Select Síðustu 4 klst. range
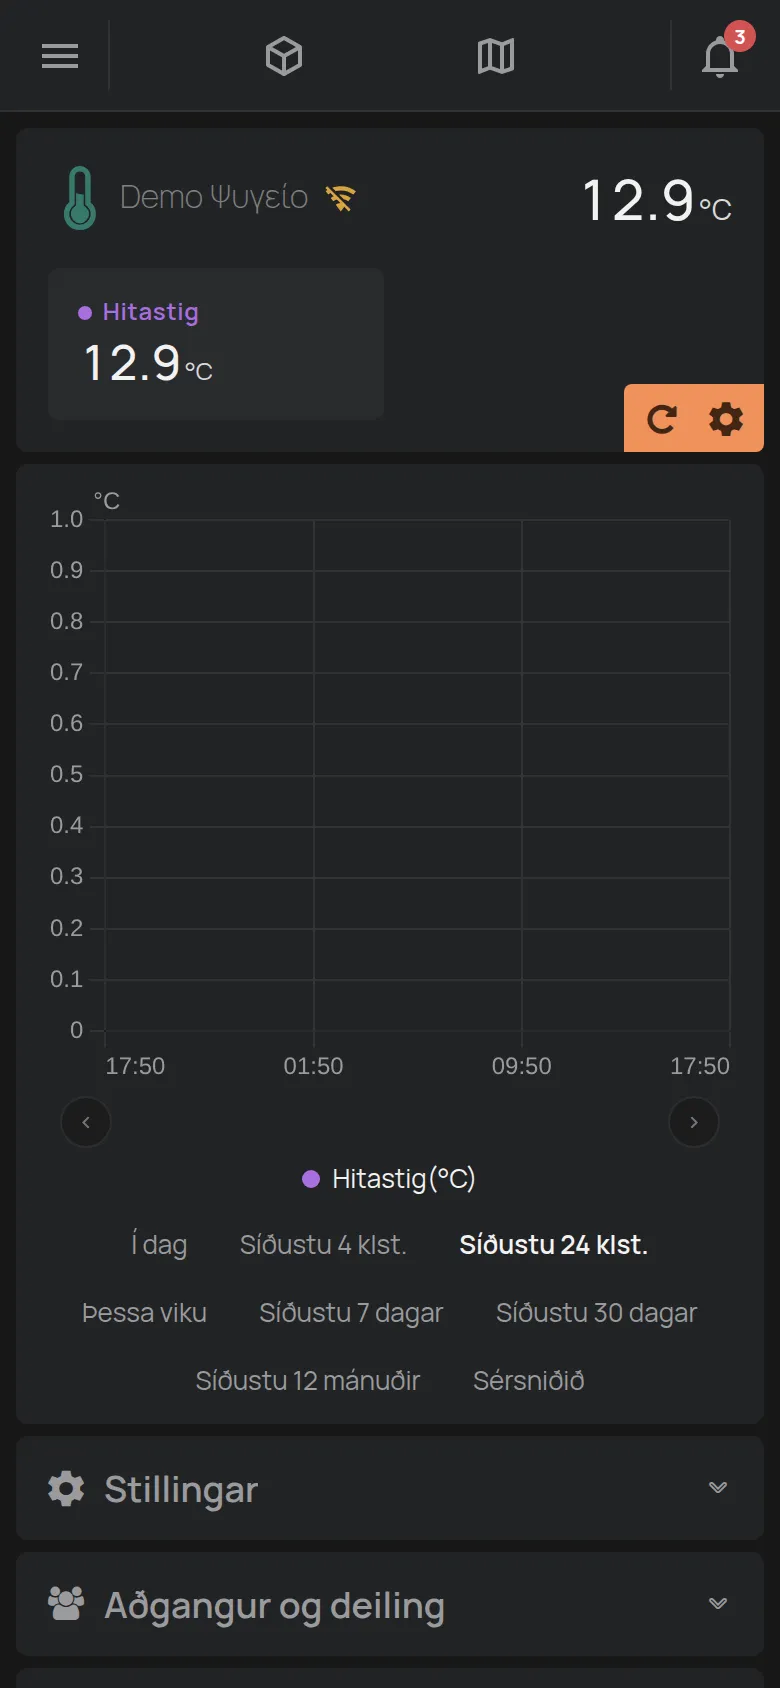 (x=323, y=1245)
